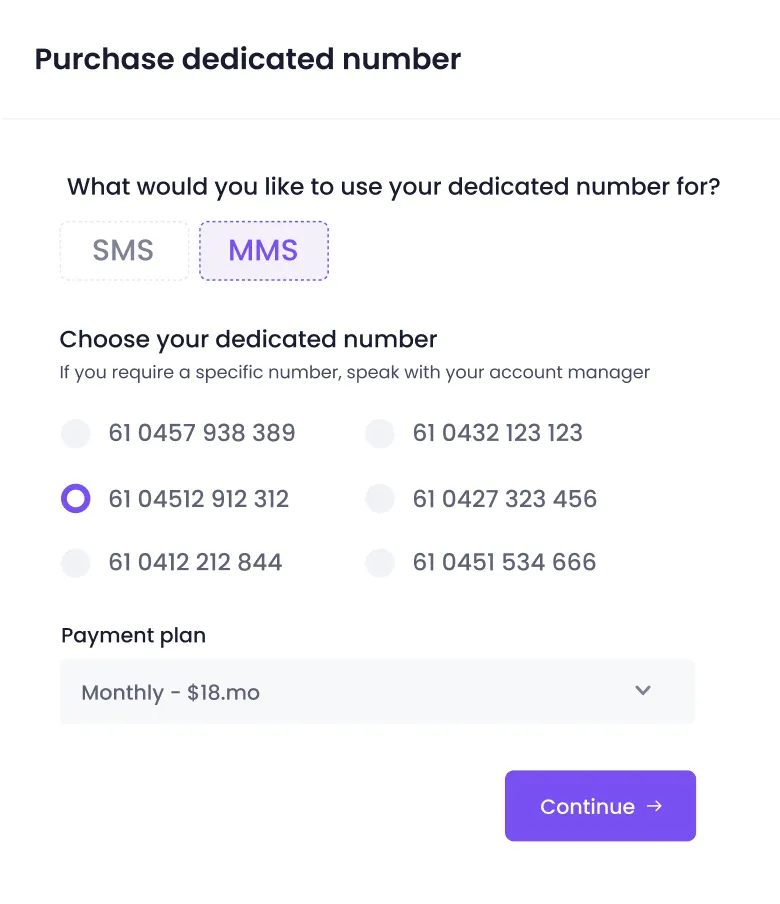Screen dimensions: 780x904
Task: Click the account manager note text
Action: pos(354,372)
